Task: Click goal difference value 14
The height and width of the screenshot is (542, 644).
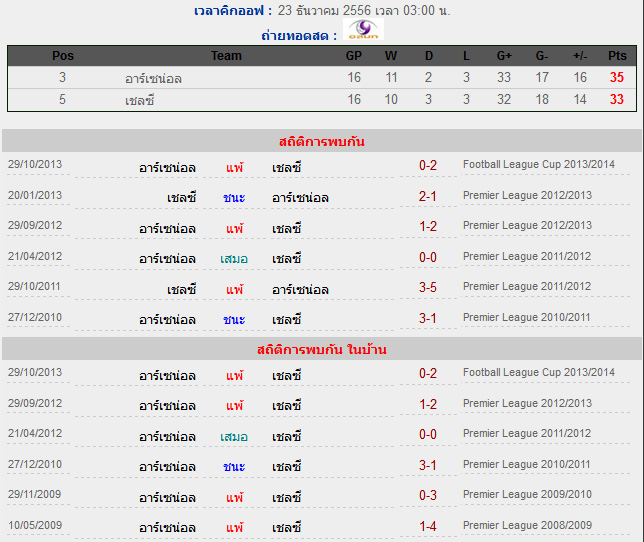Action: click(x=580, y=99)
